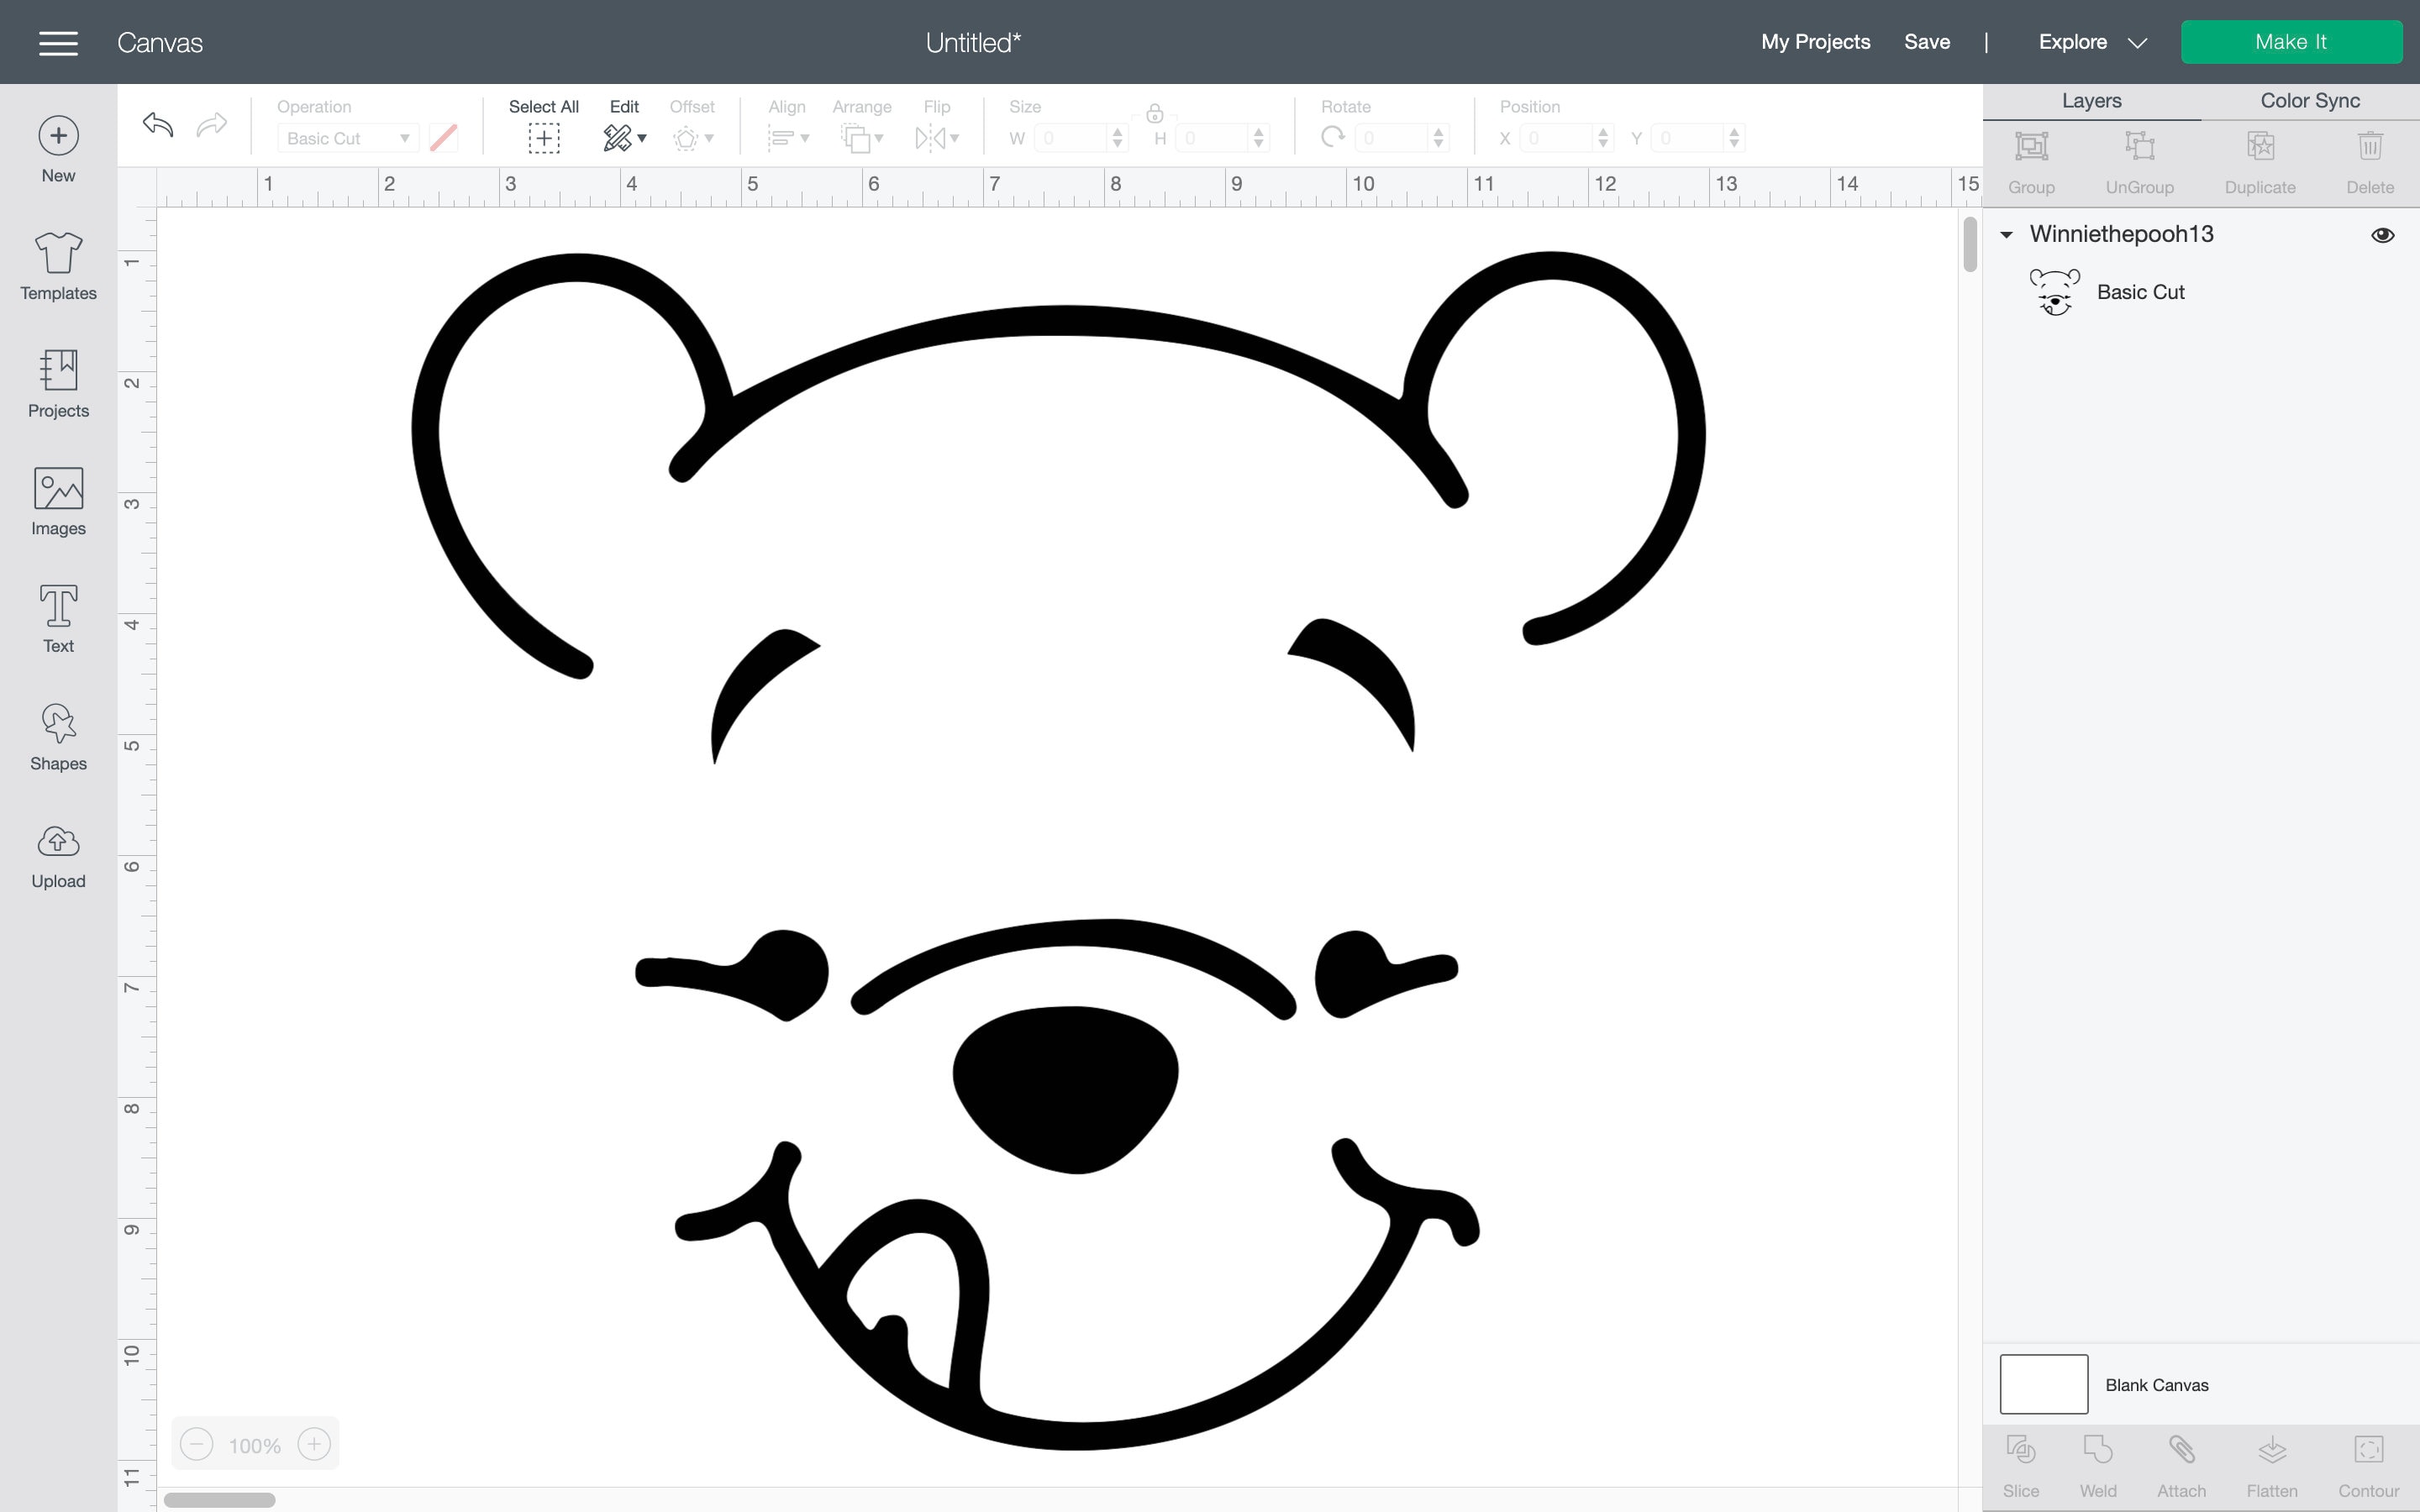Open the Upload panel
The width and height of the screenshot is (2420, 1512).
(x=58, y=856)
